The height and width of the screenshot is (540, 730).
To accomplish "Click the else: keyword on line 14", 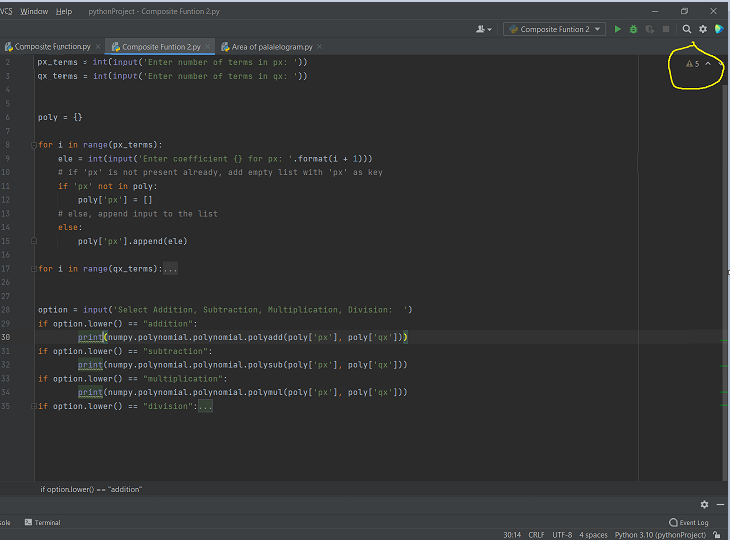I will click(70, 227).
